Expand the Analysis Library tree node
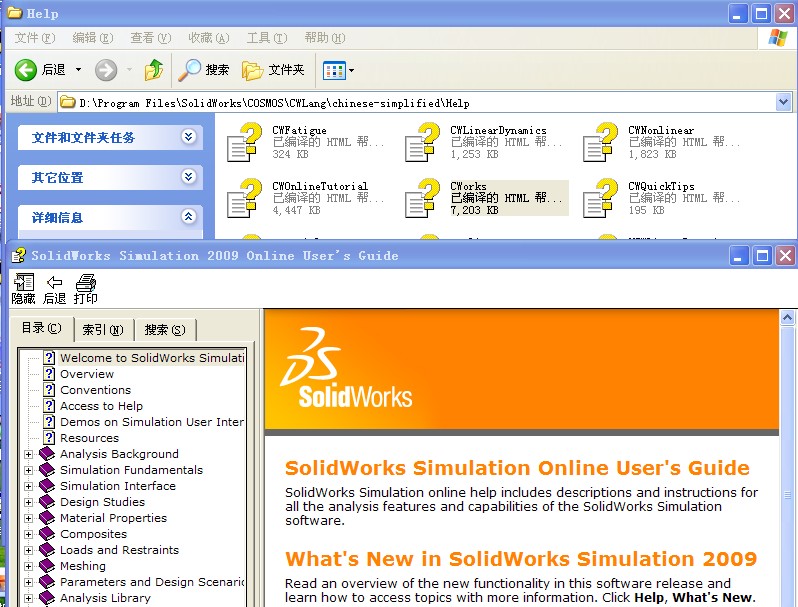Viewport: 798px width, 607px height. click(x=28, y=598)
